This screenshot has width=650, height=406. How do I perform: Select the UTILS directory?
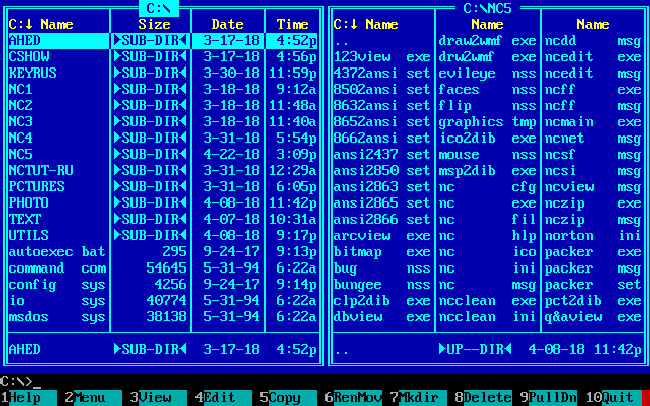click(163, 235)
